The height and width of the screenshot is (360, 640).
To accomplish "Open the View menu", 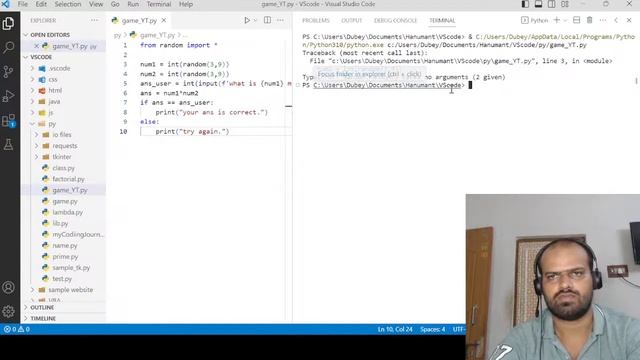I will point(96,4).
